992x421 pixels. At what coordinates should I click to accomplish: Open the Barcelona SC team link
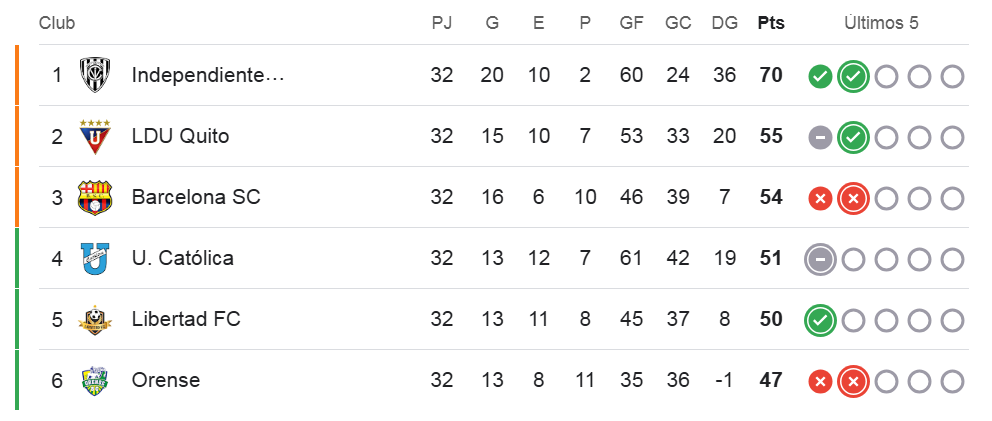point(196,197)
